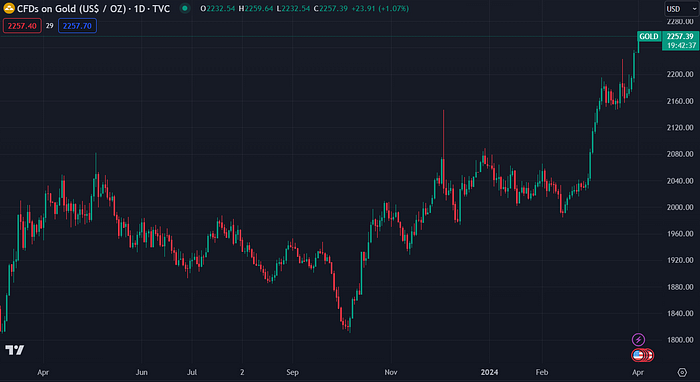Viewport: 700px width, 382px height.
Task: Click the Jul label on the time axis
Action: coord(192,372)
